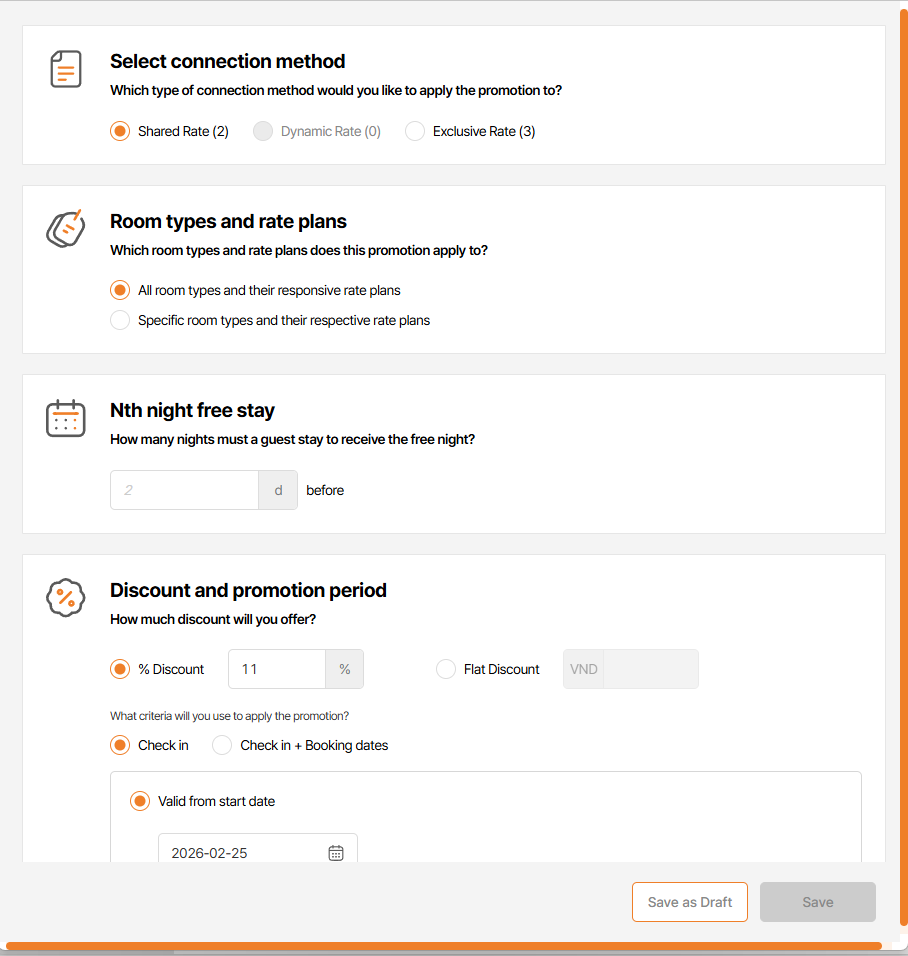
Task: Choose Specific room types and rate plans
Action: [120, 320]
